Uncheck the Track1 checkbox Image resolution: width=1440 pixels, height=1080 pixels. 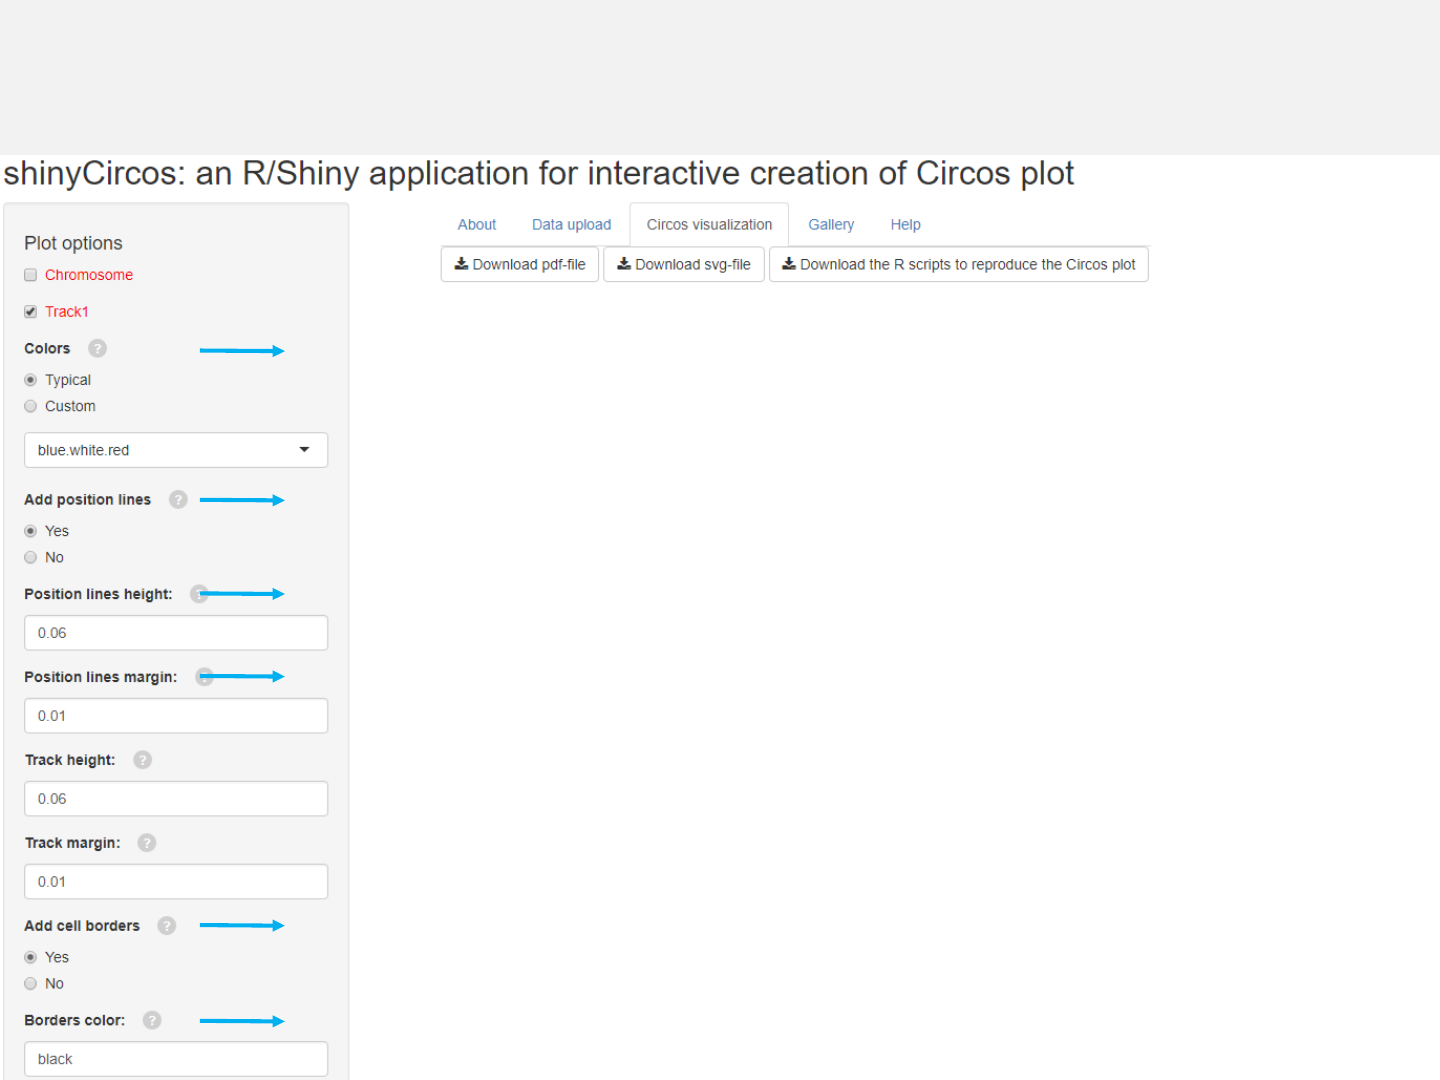[31, 312]
